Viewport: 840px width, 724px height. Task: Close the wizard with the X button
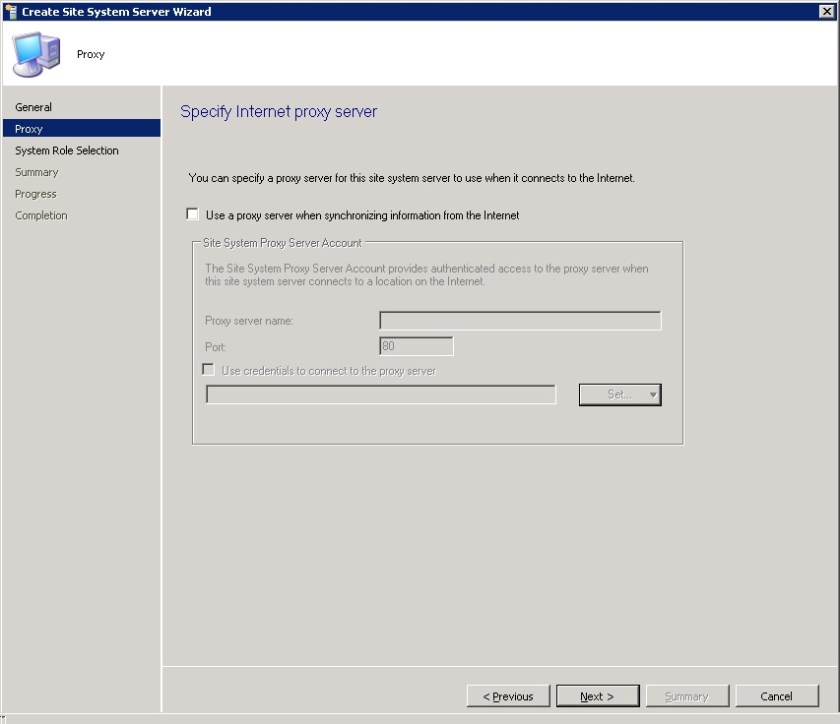click(x=827, y=12)
